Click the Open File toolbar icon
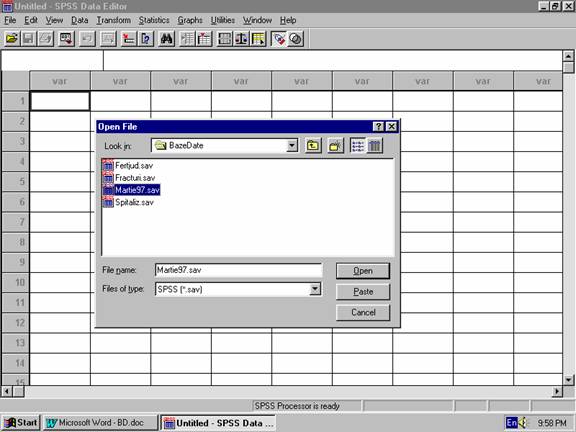 pyautogui.click(x=12, y=39)
